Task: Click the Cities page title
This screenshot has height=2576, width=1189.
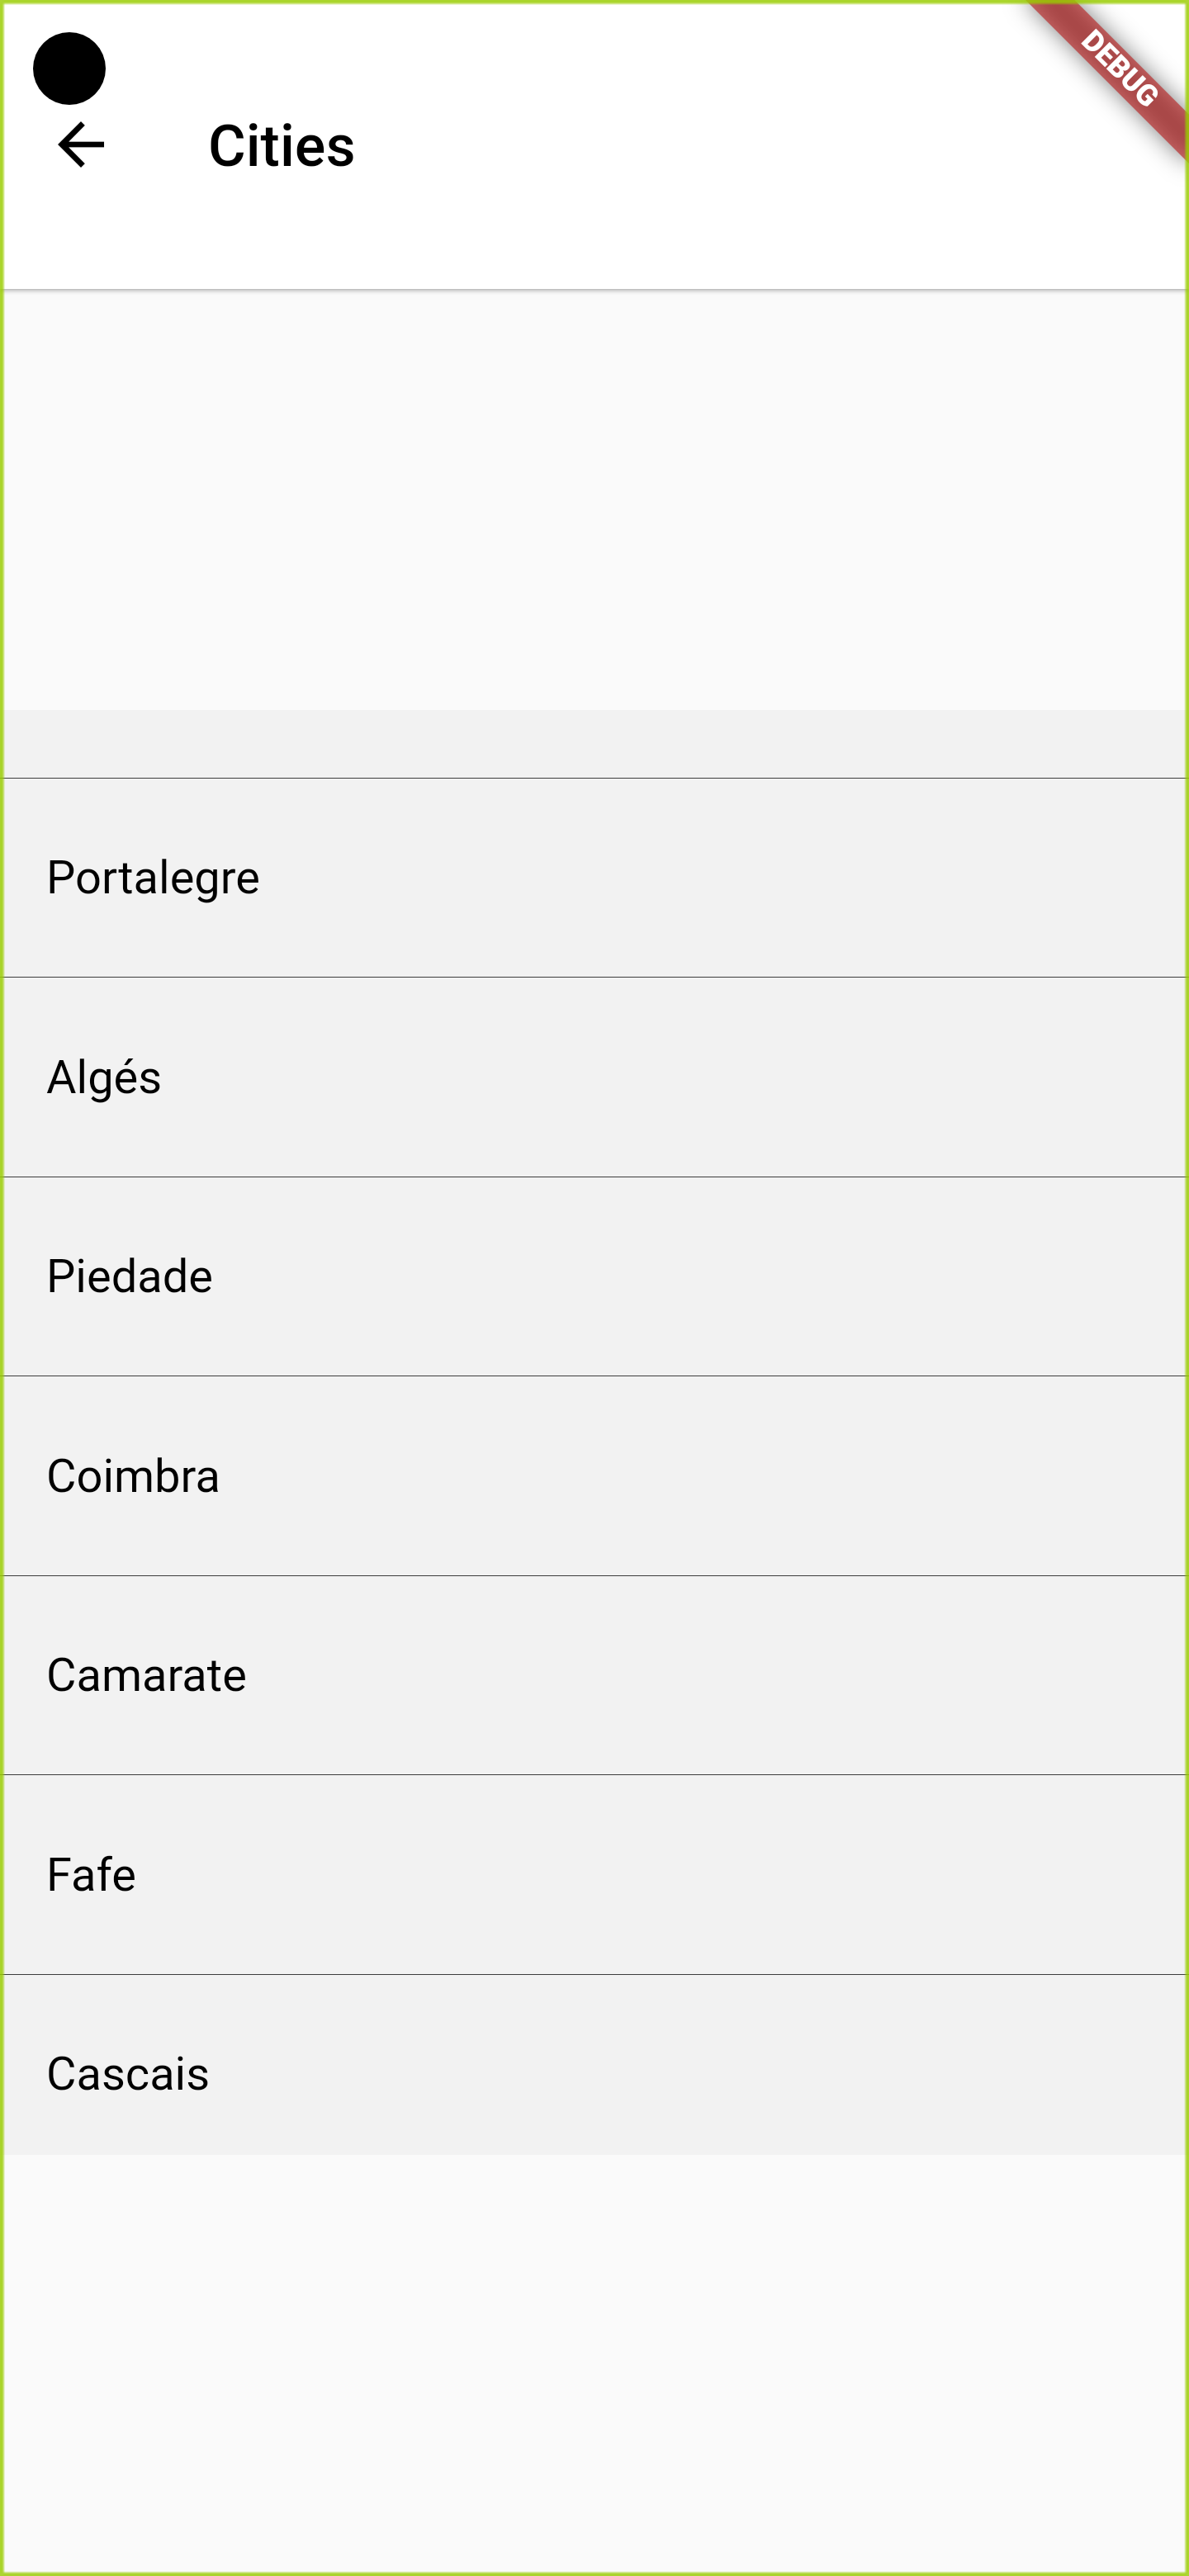Action: (281, 146)
